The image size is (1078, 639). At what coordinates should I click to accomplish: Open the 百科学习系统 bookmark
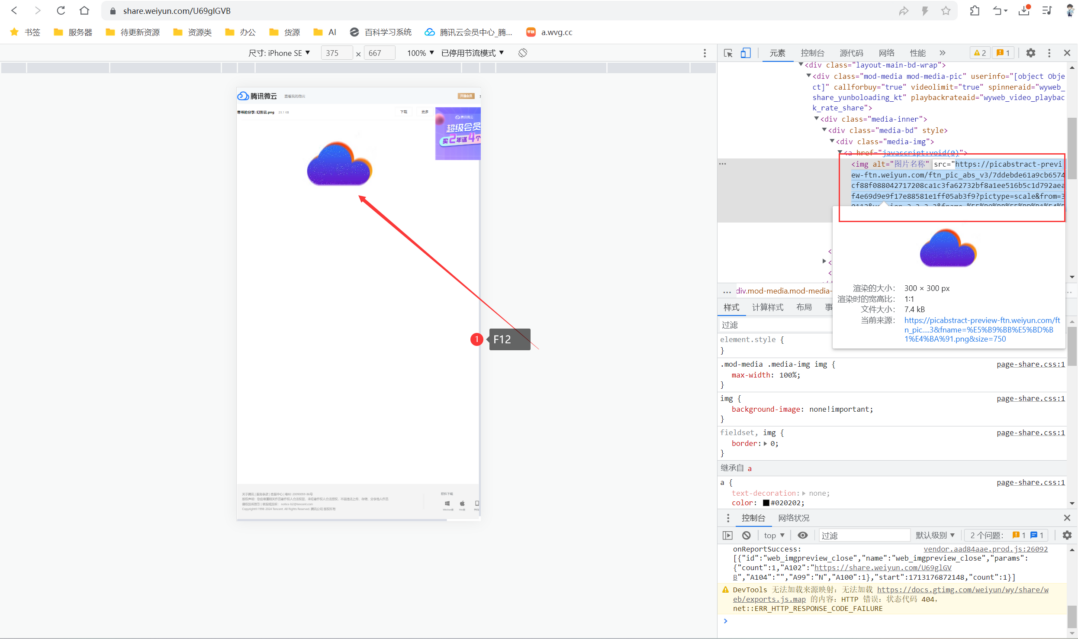(380, 32)
